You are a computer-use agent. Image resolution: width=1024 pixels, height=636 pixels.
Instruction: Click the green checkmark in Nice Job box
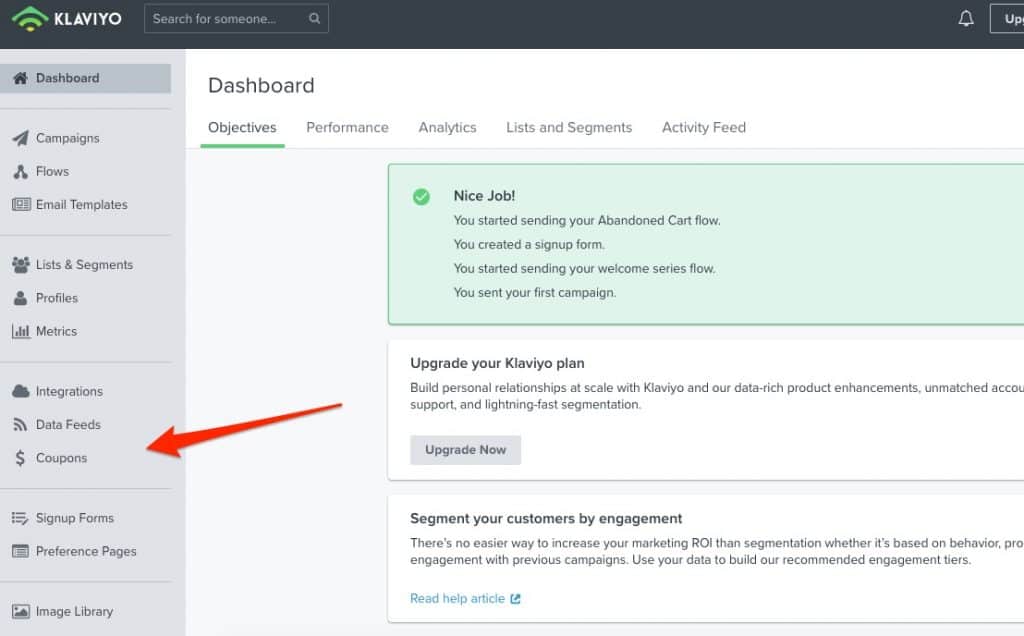pos(421,197)
